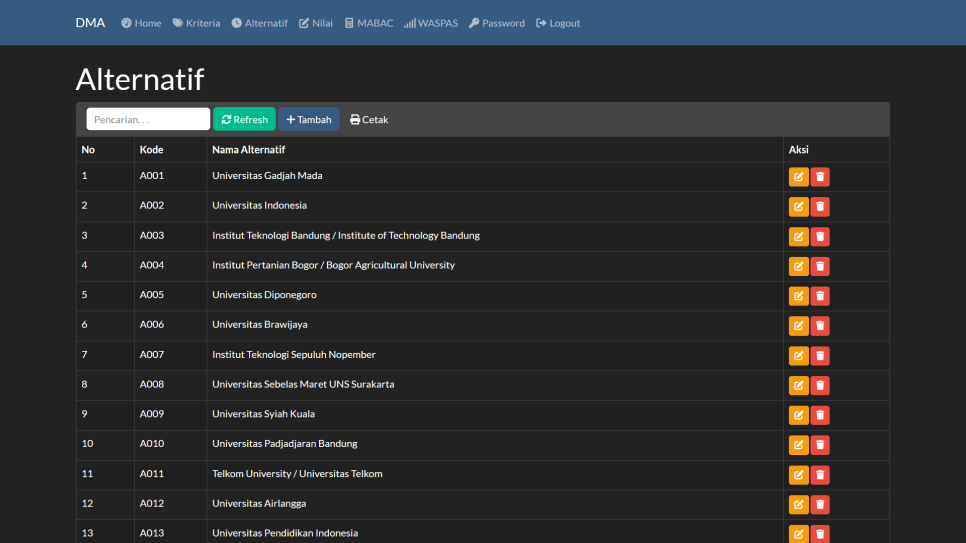Screen dimensions: 966x543
Task: Delete Institut Pertanian Bogor row
Action: coord(820,266)
